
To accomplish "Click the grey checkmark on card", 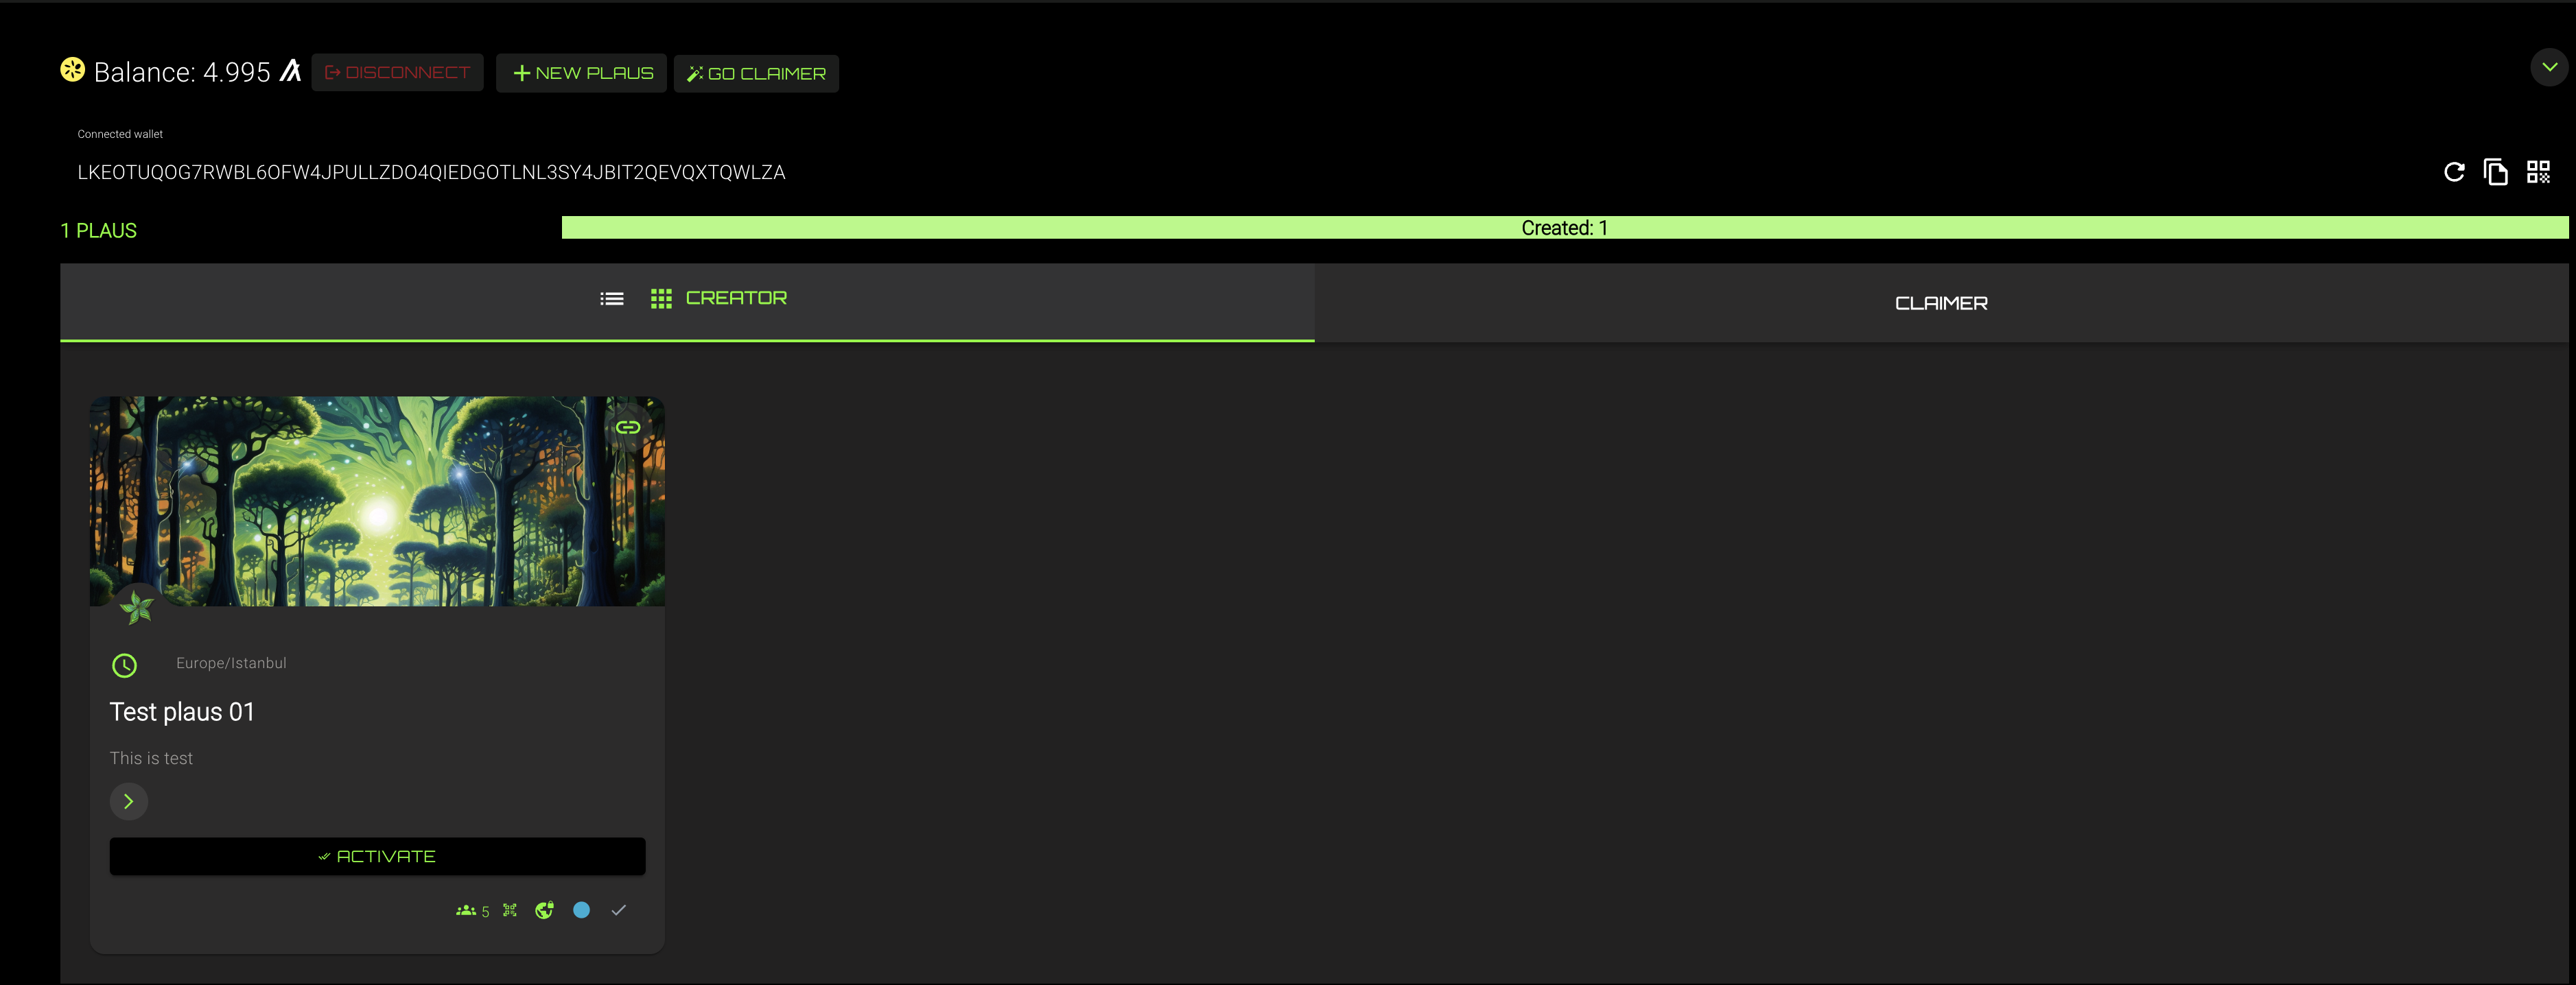I will (618, 910).
